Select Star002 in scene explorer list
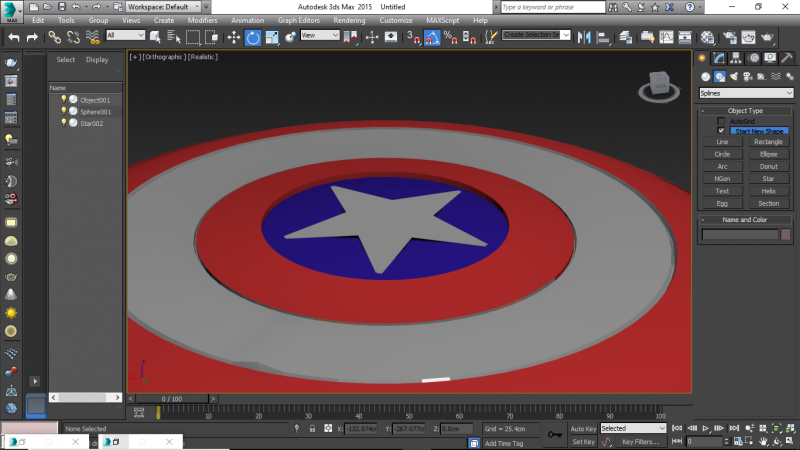 (x=91, y=123)
